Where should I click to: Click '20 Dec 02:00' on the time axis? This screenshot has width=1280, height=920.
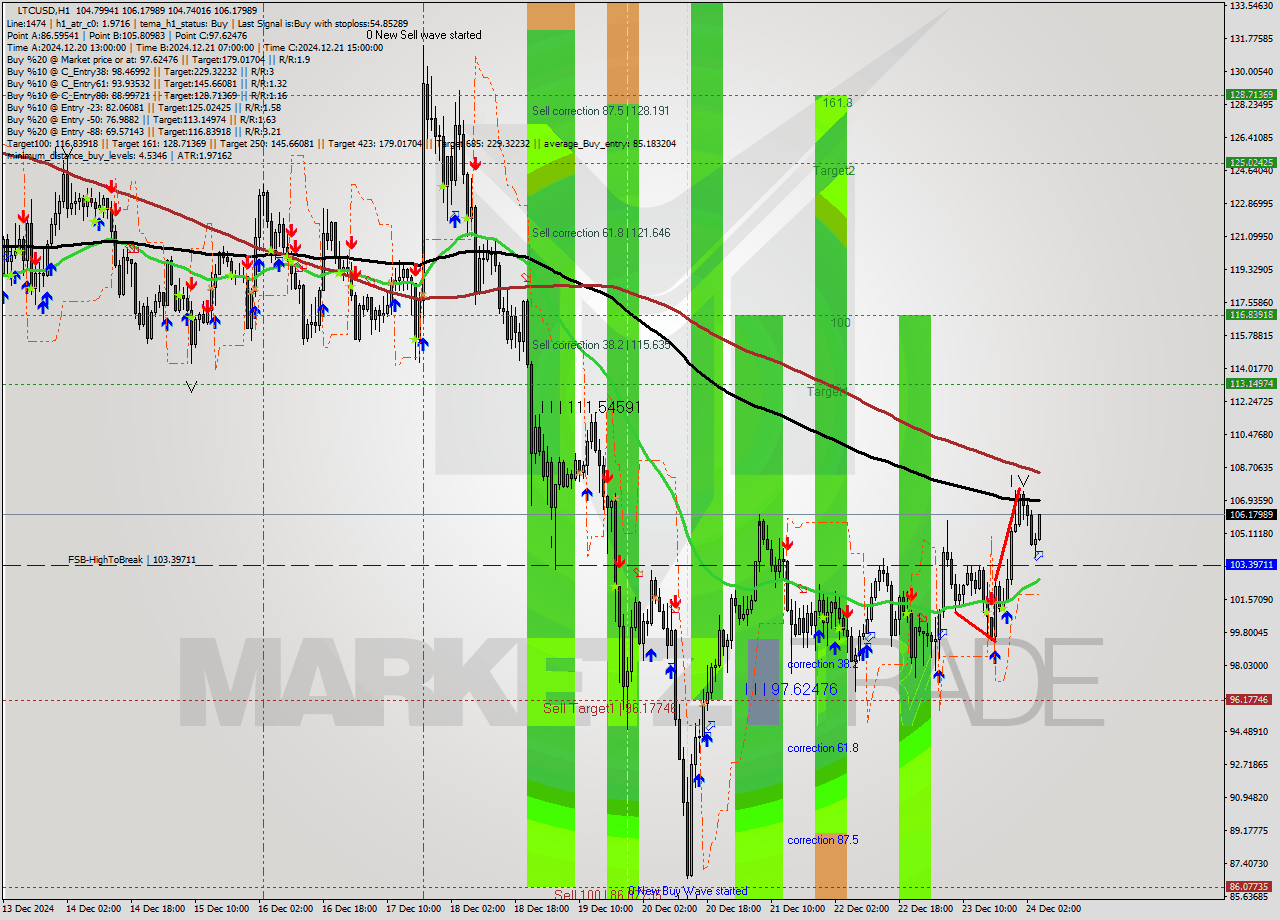click(x=669, y=908)
